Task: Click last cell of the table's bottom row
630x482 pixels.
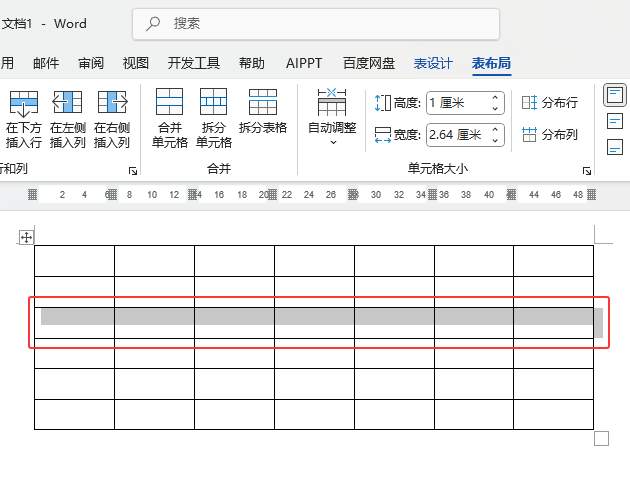Action: coord(553,414)
